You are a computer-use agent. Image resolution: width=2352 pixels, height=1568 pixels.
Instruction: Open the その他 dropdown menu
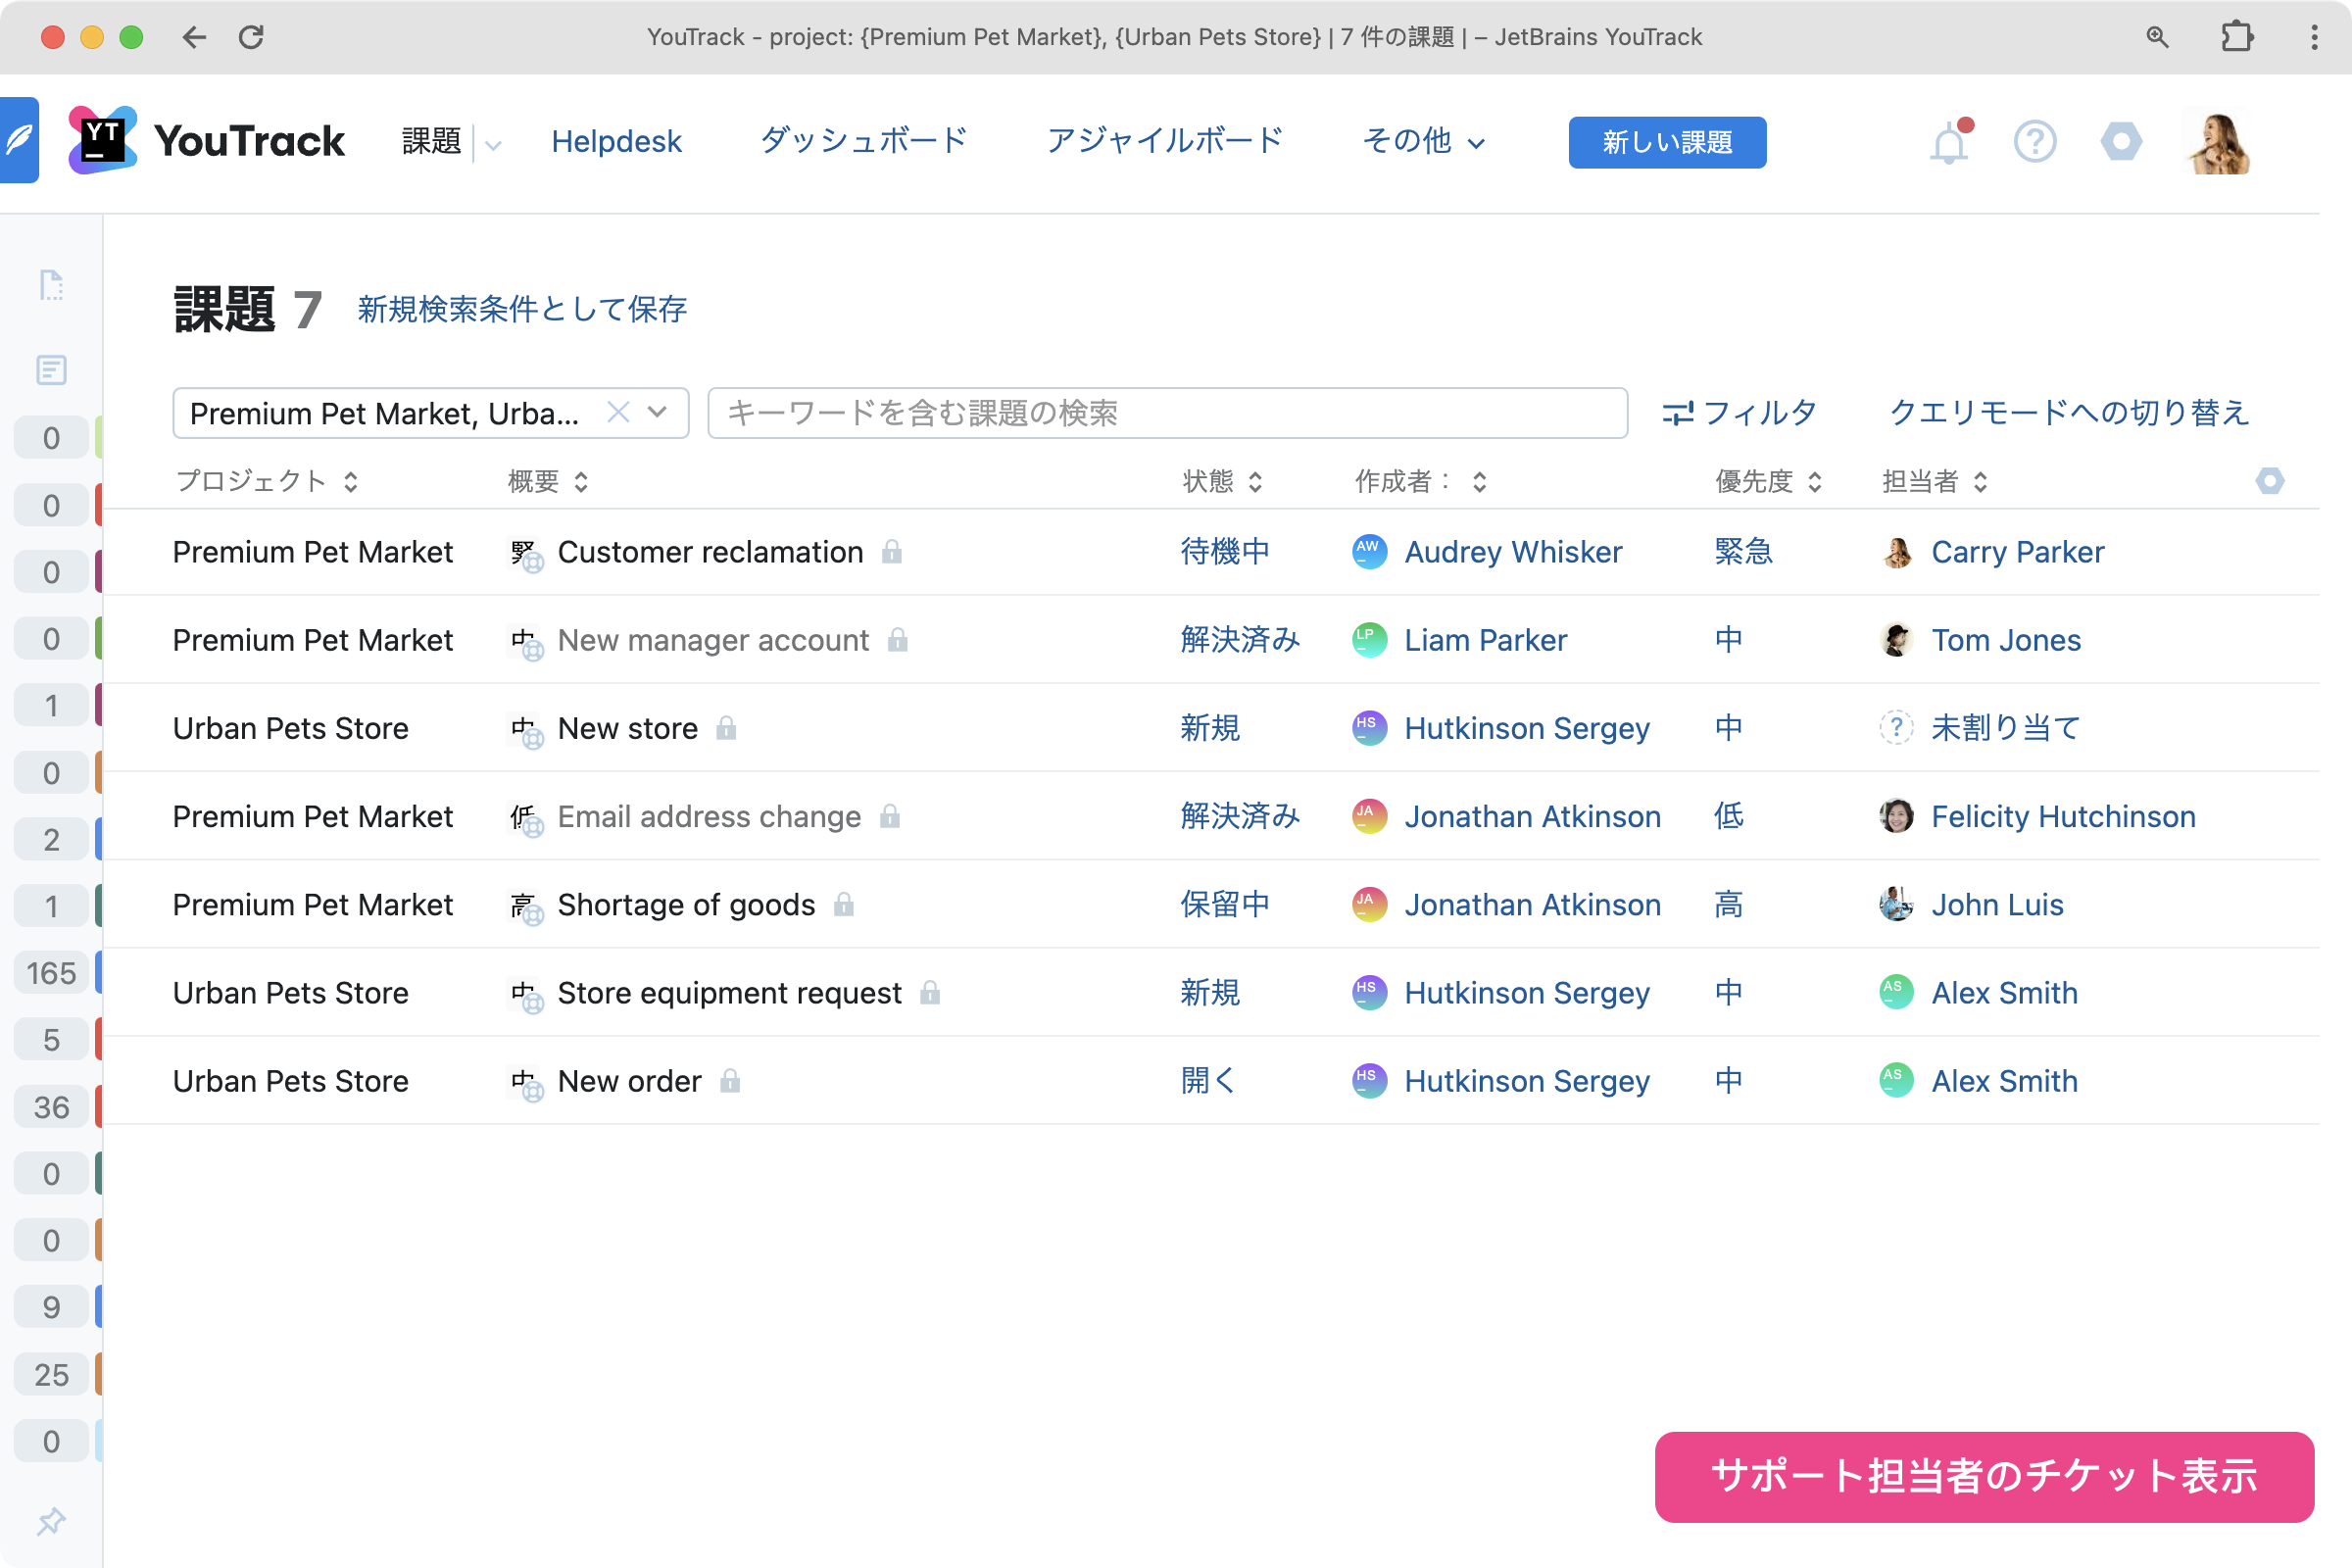[1423, 142]
